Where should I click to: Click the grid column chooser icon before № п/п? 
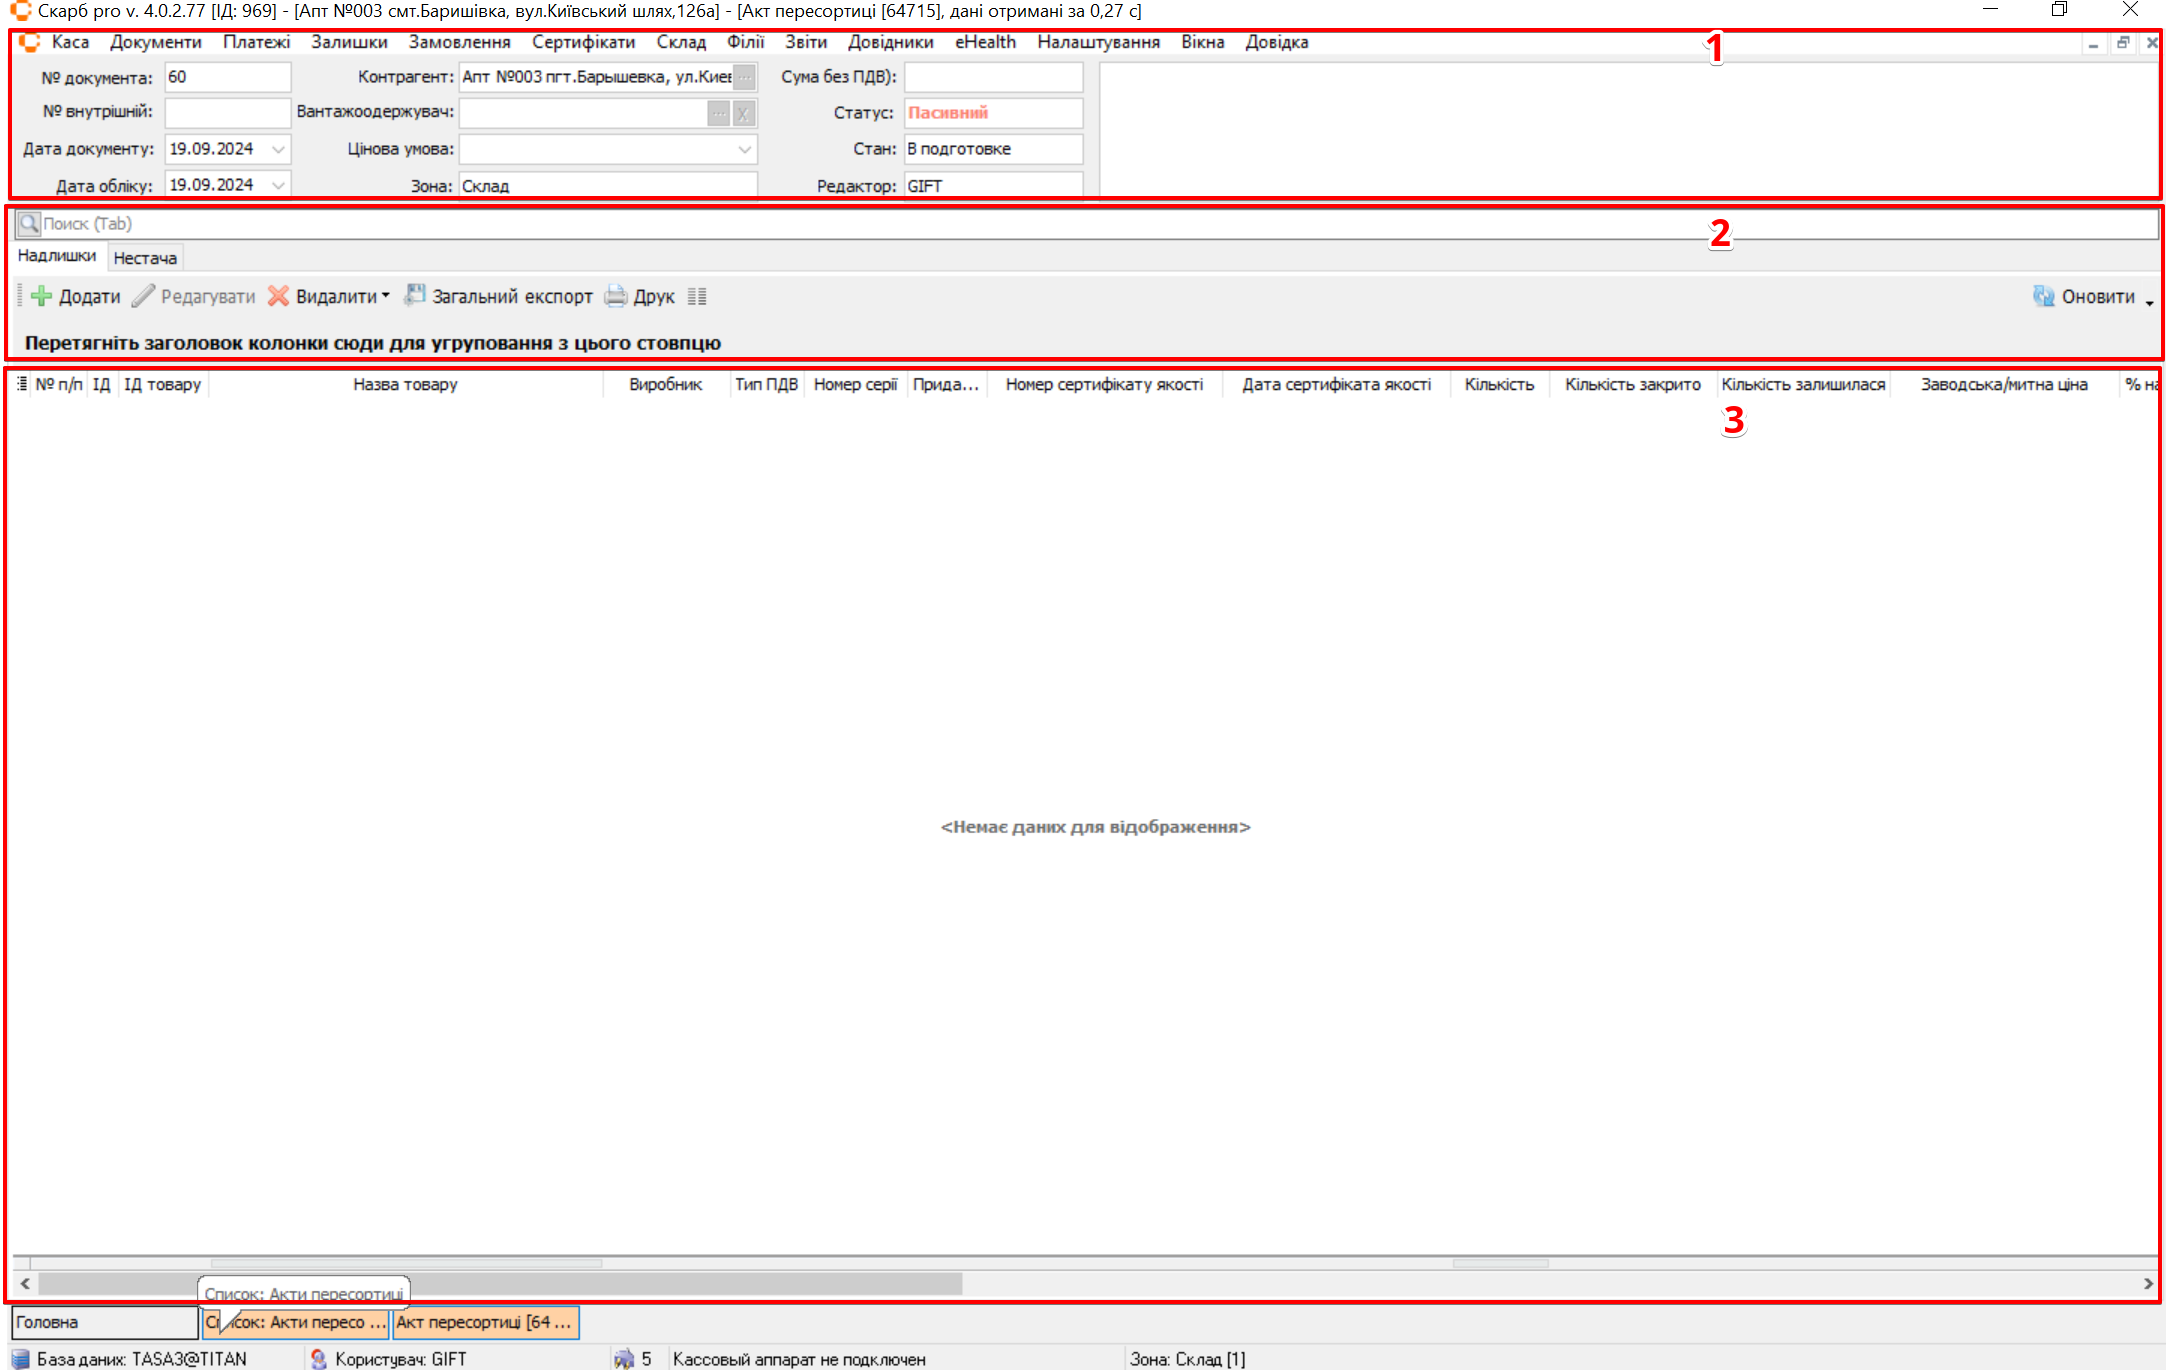(x=22, y=384)
